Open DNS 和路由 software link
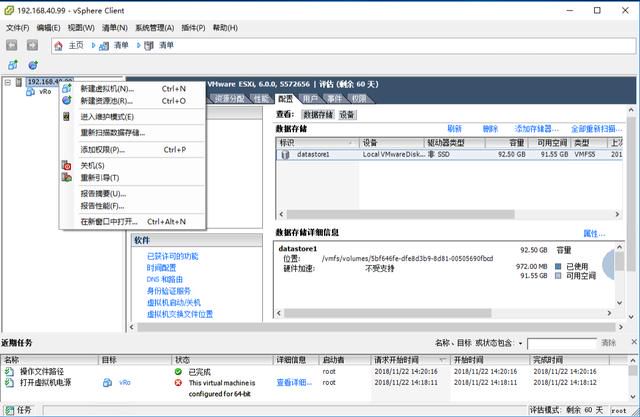 click(x=164, y=279)
